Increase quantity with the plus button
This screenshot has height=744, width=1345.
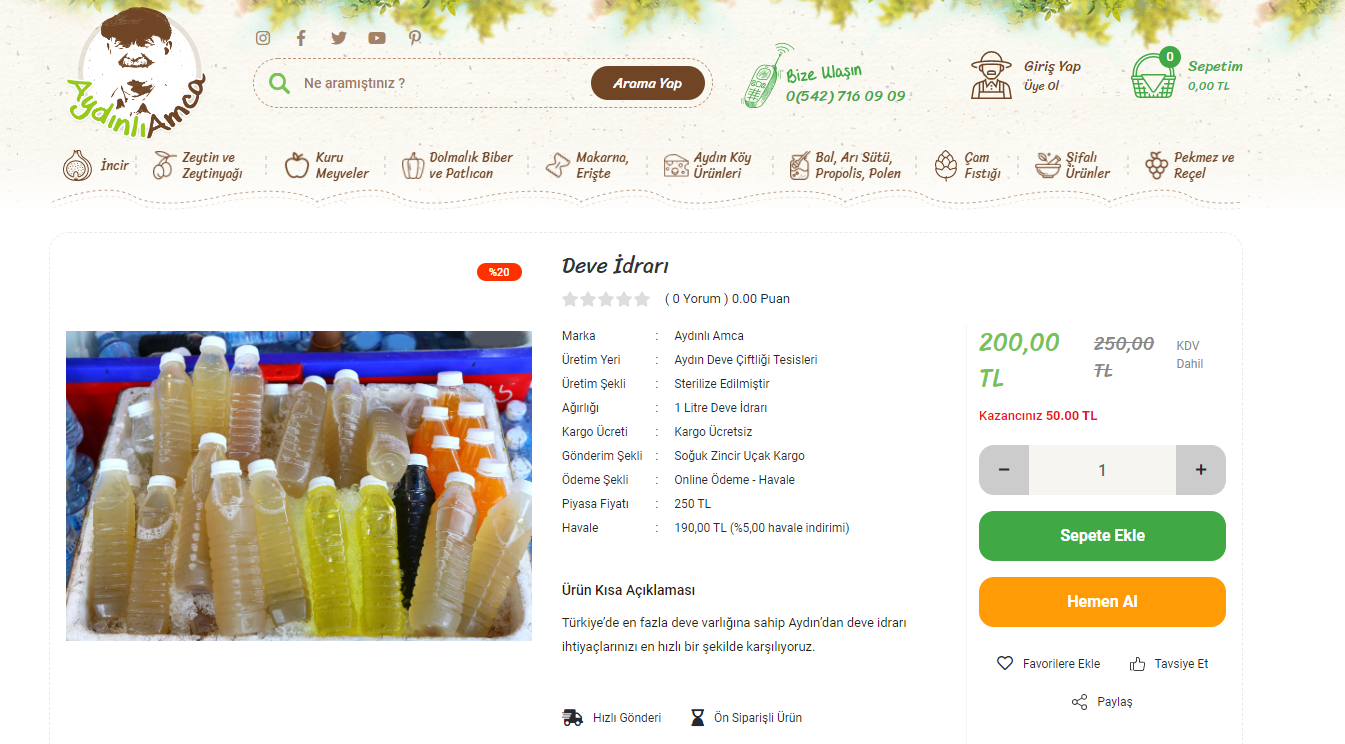pyautogui.click(x=1201, y=470)
